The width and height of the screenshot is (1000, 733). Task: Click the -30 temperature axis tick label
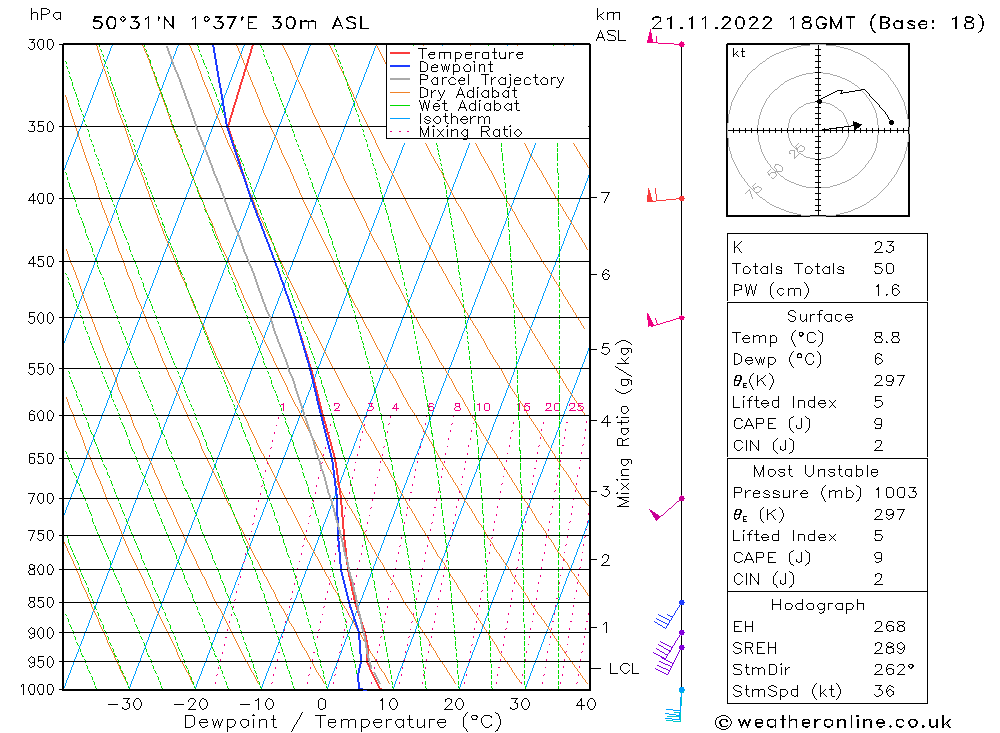coord(125,704)
